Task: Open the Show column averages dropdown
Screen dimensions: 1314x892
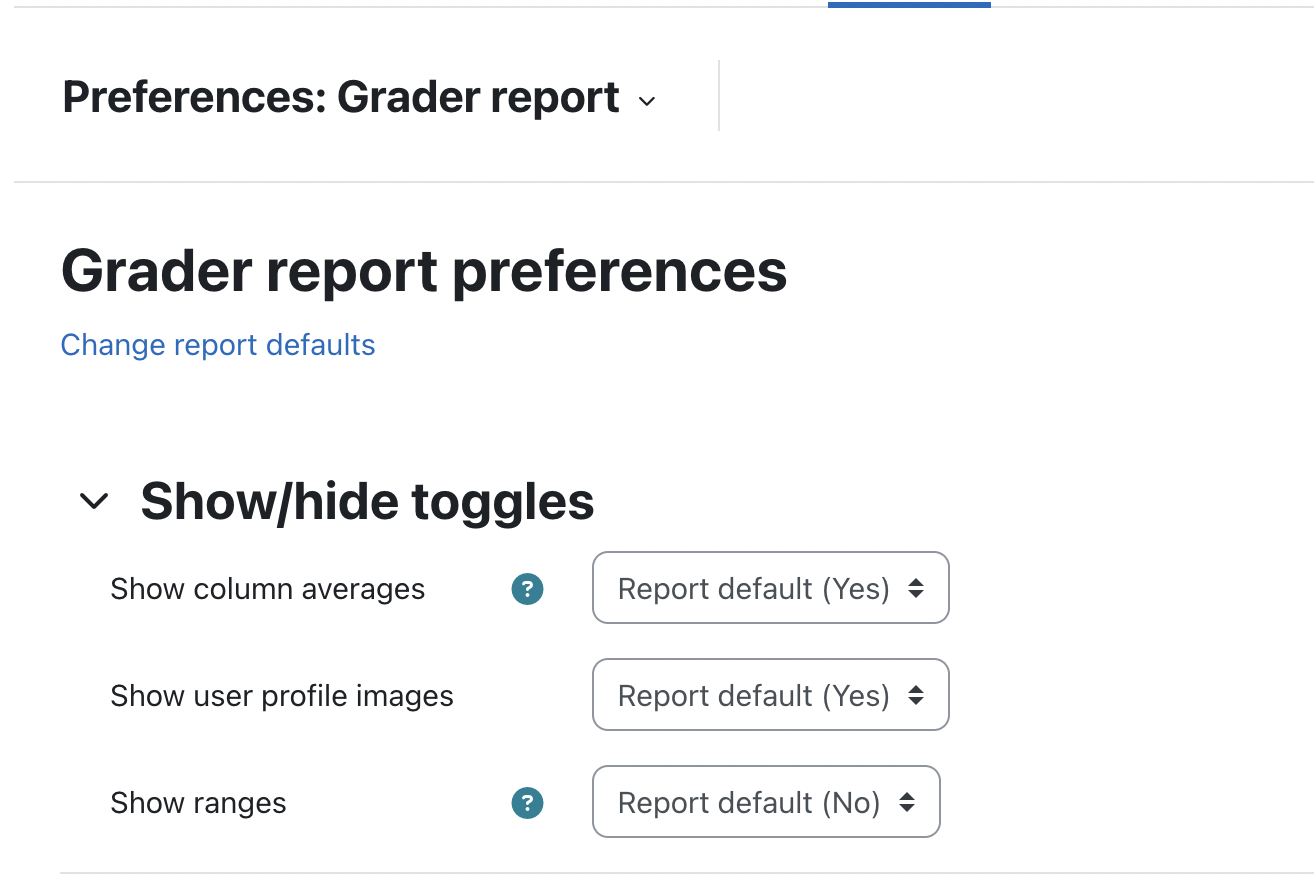Action: (770, 588)
